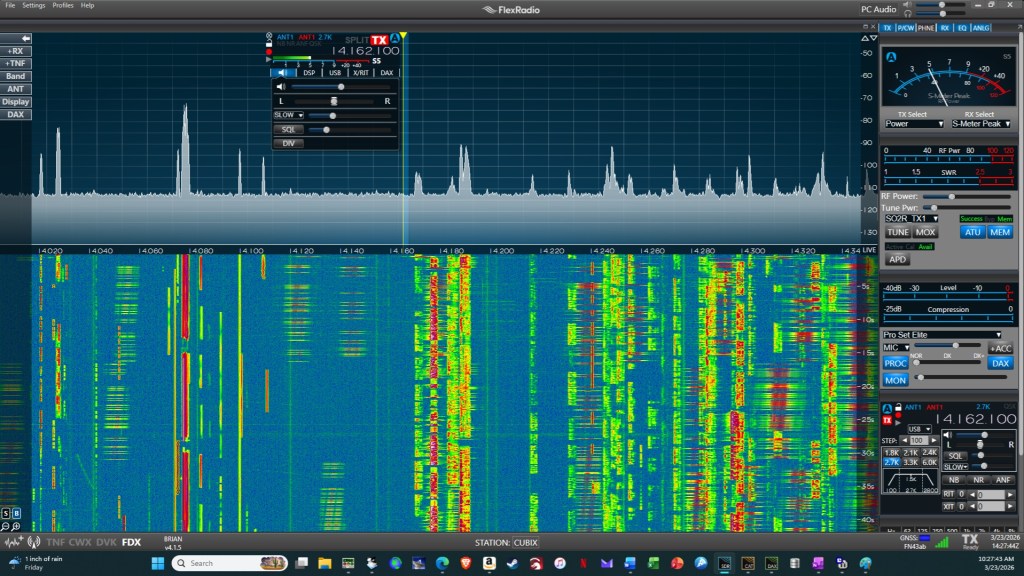The image size is (1024, 576).
Task: Open the Profiles menu
Action: coord(63,5)
